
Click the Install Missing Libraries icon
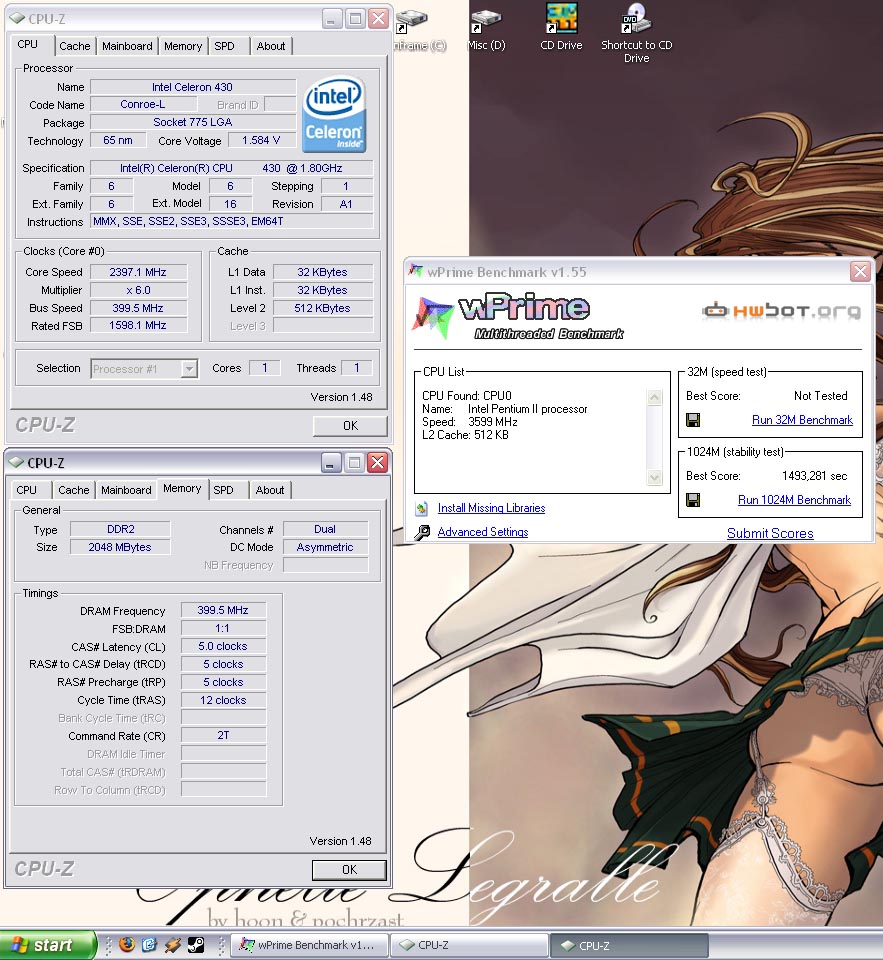coord(422,508)
